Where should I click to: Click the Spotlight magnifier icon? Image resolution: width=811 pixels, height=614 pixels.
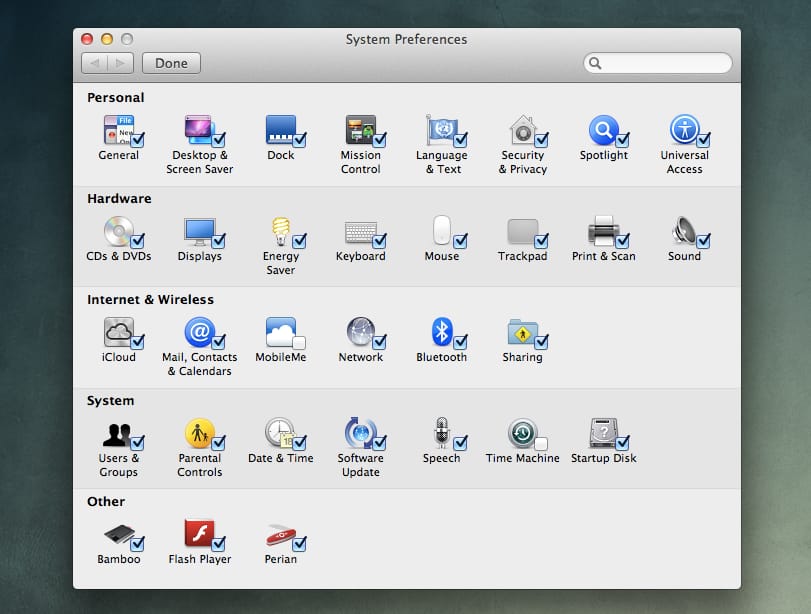click(604, 129)
